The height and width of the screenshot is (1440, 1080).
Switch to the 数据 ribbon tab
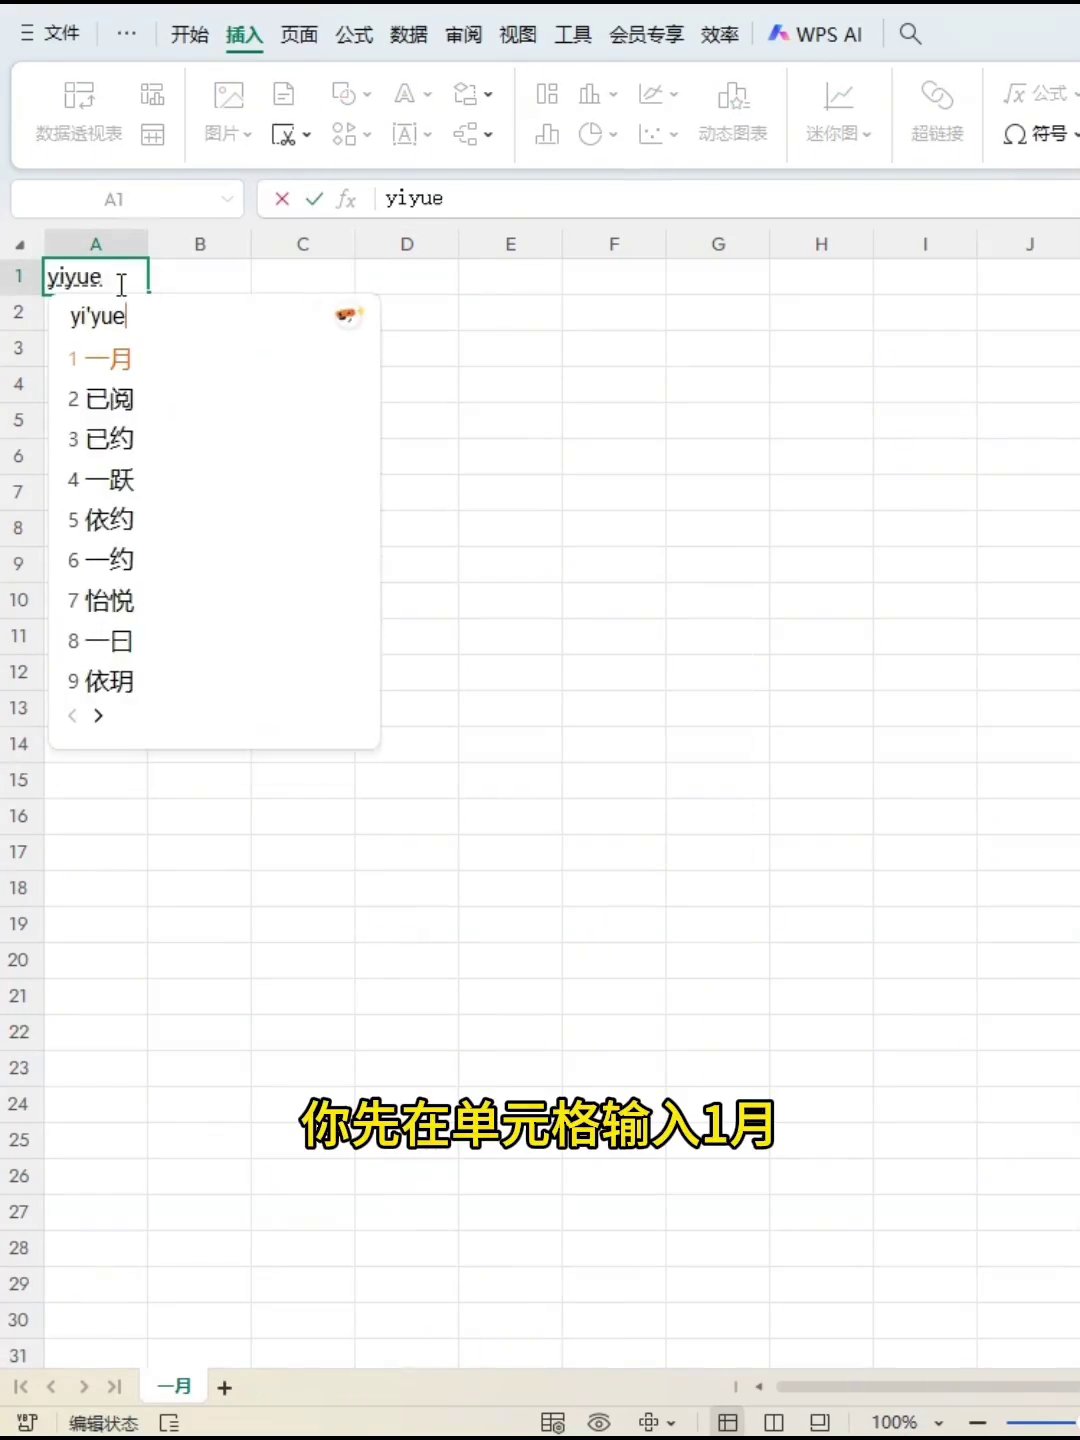409,34
